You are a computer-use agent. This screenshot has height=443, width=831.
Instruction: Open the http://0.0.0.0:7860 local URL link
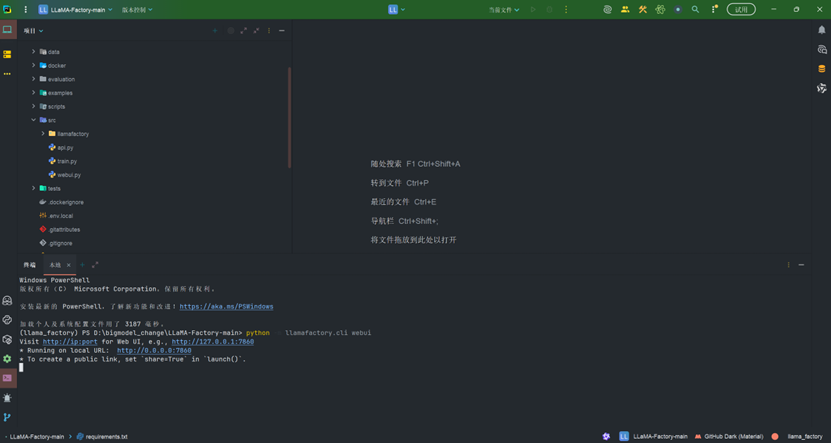[x=154, y=351]
